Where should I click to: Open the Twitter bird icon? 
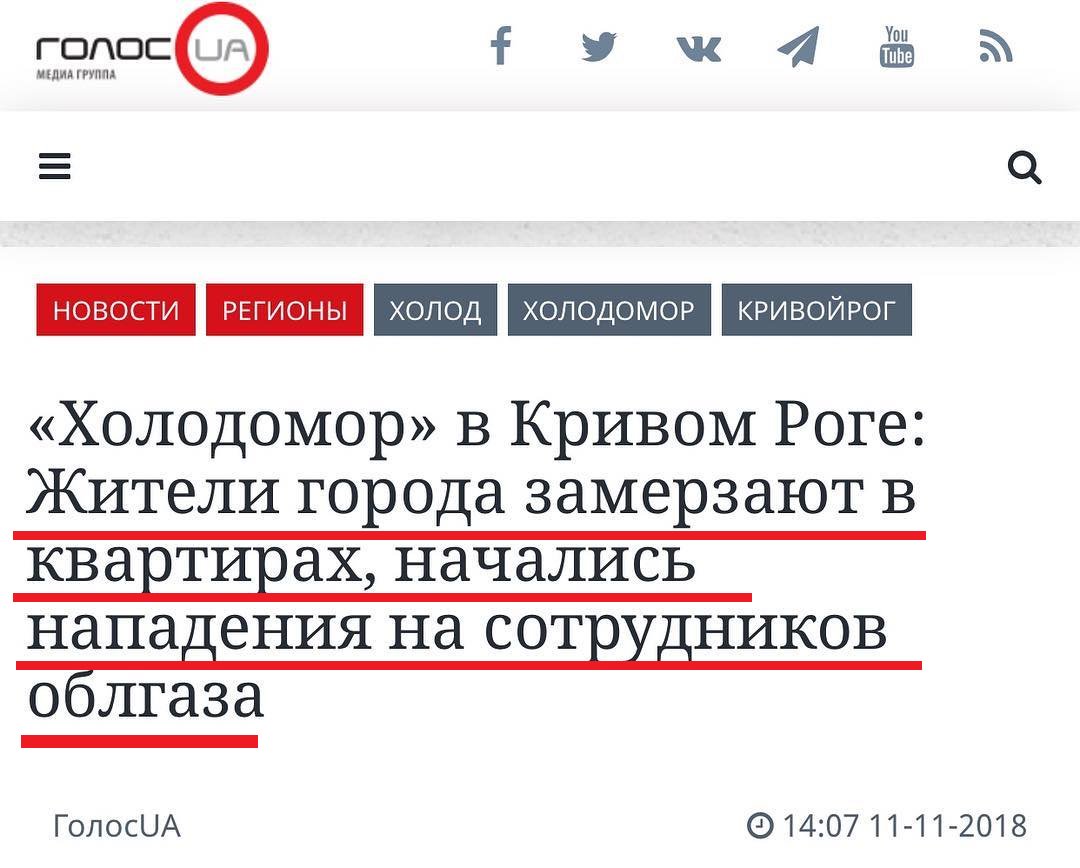pos(599,47)
